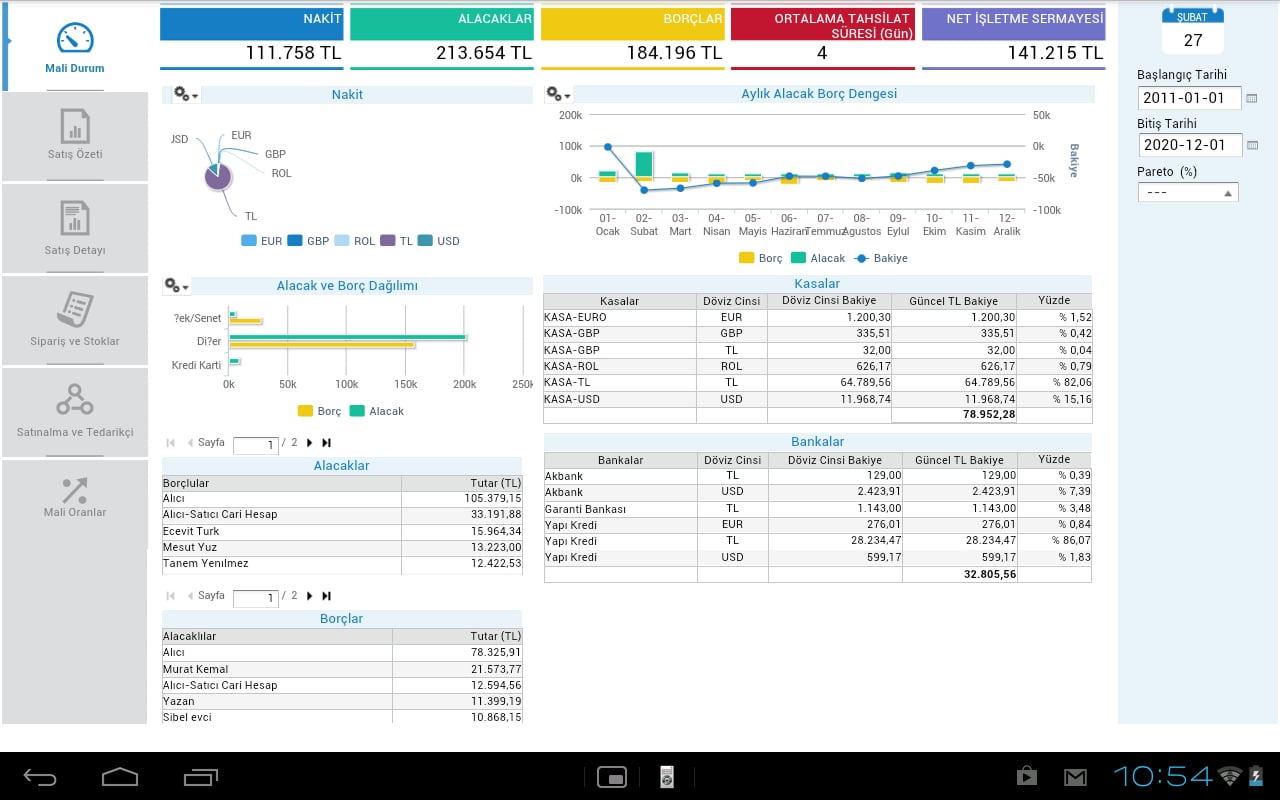Screen dimensions: 1280x800
Task: Toggle TL legend in Nakit chart
Action: [x=397, y=241]
